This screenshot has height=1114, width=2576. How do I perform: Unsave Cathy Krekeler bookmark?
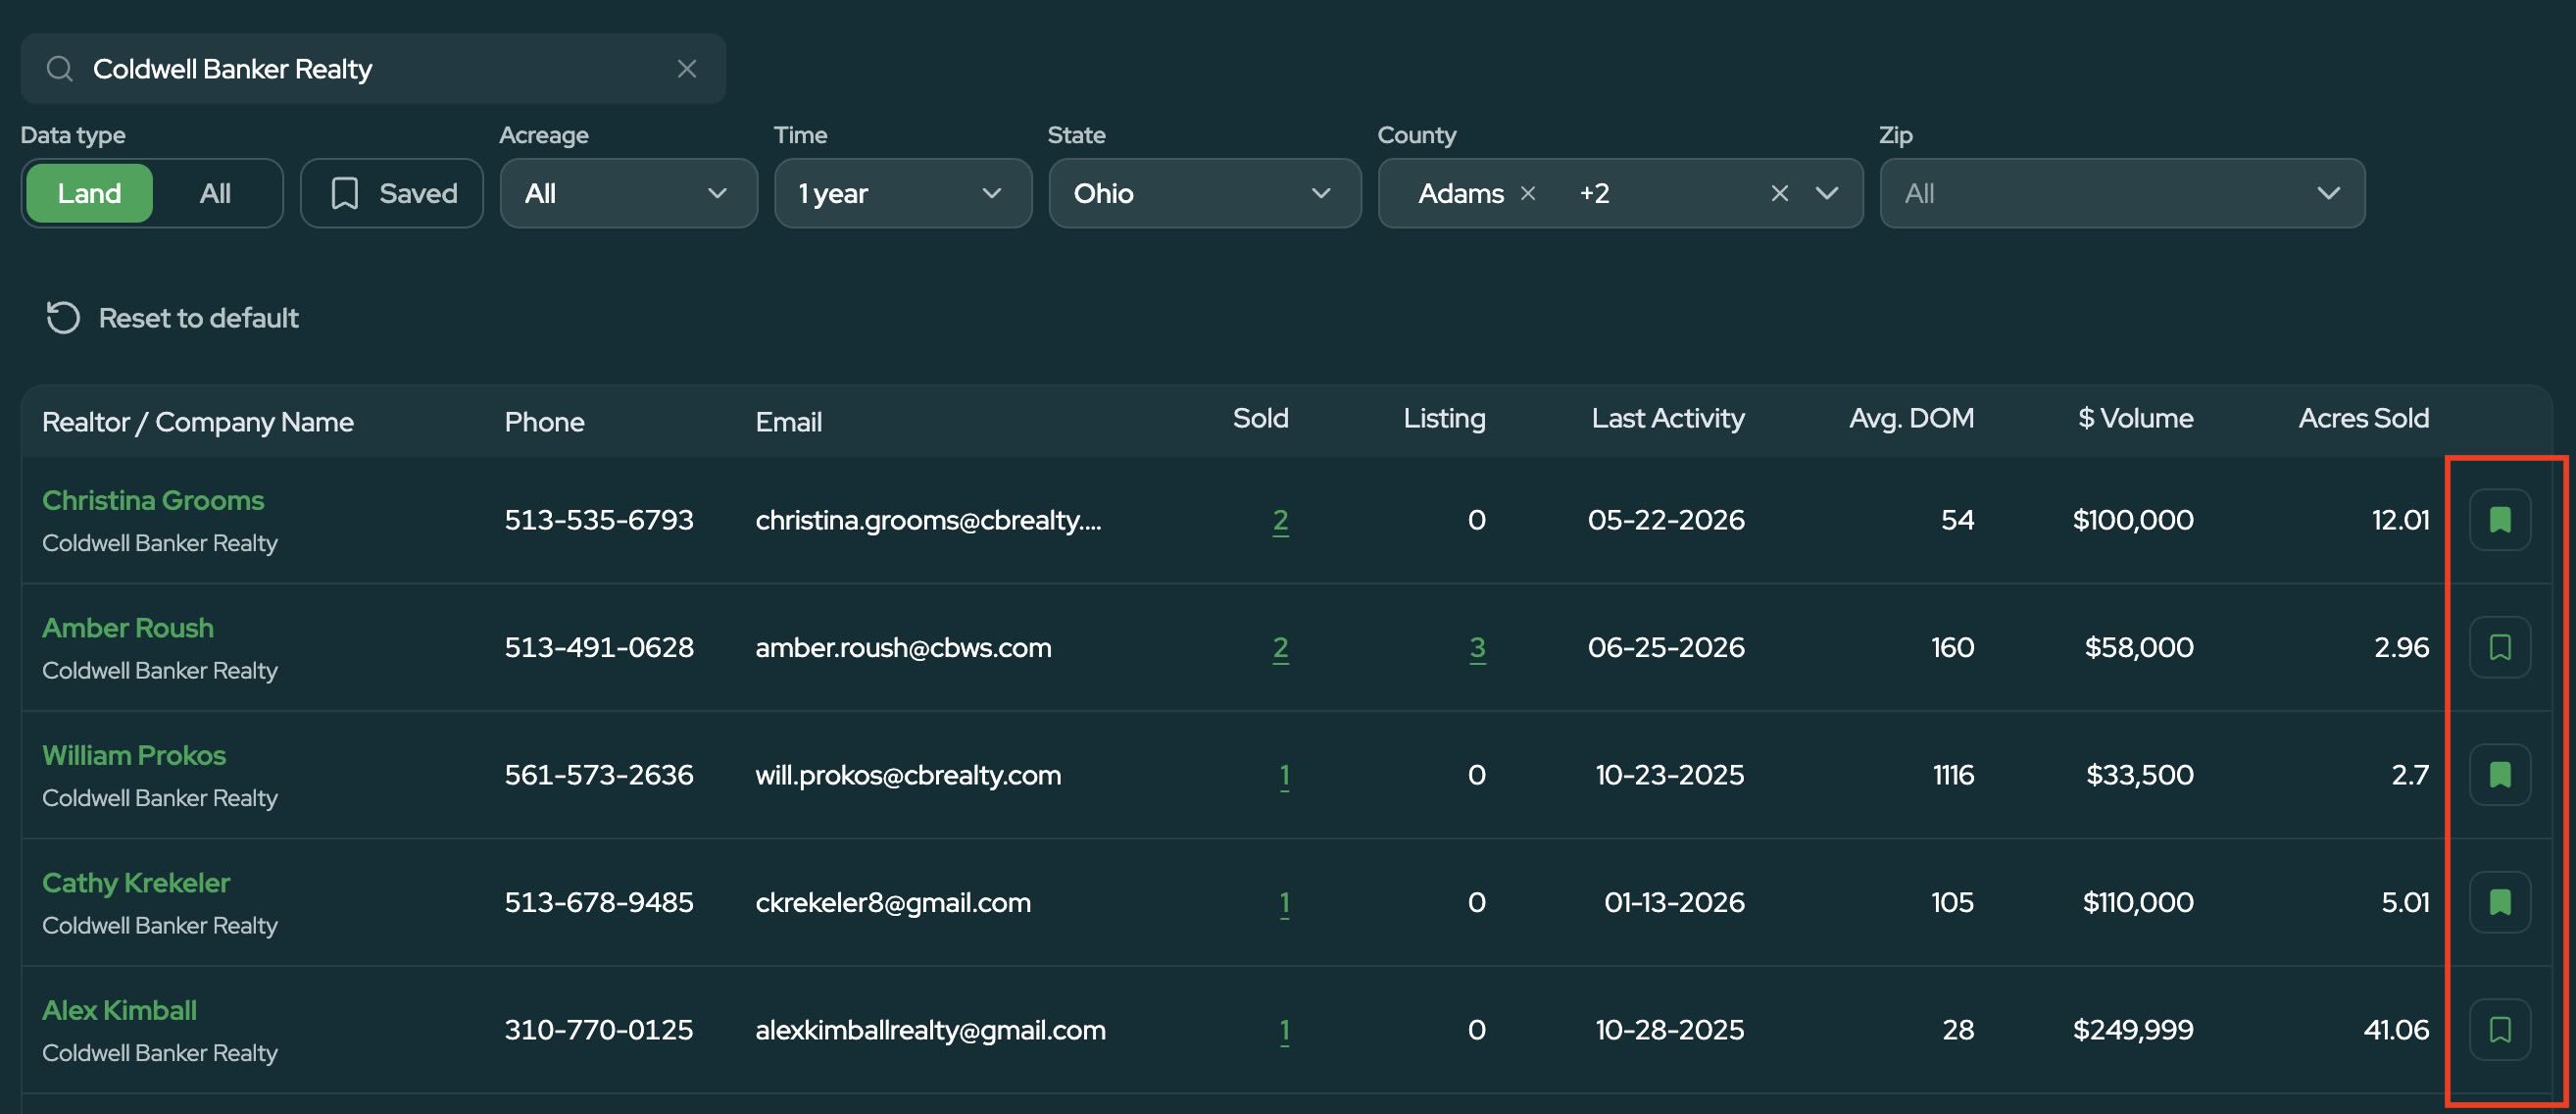tap(2500, 902)
